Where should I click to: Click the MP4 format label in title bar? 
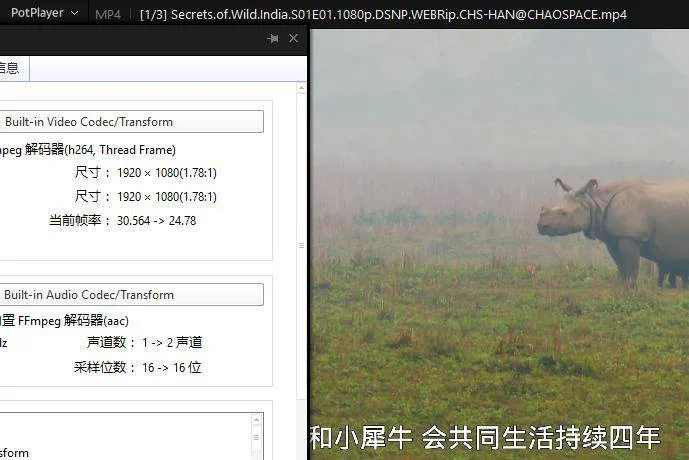point(107,14)
